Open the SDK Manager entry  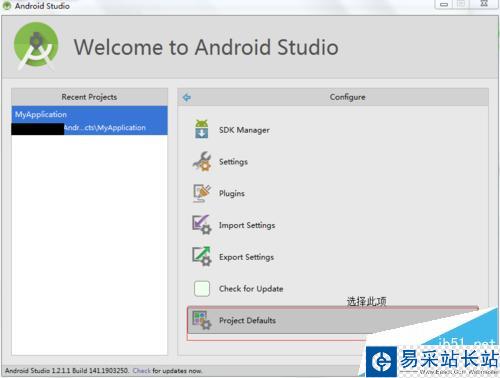244,130
